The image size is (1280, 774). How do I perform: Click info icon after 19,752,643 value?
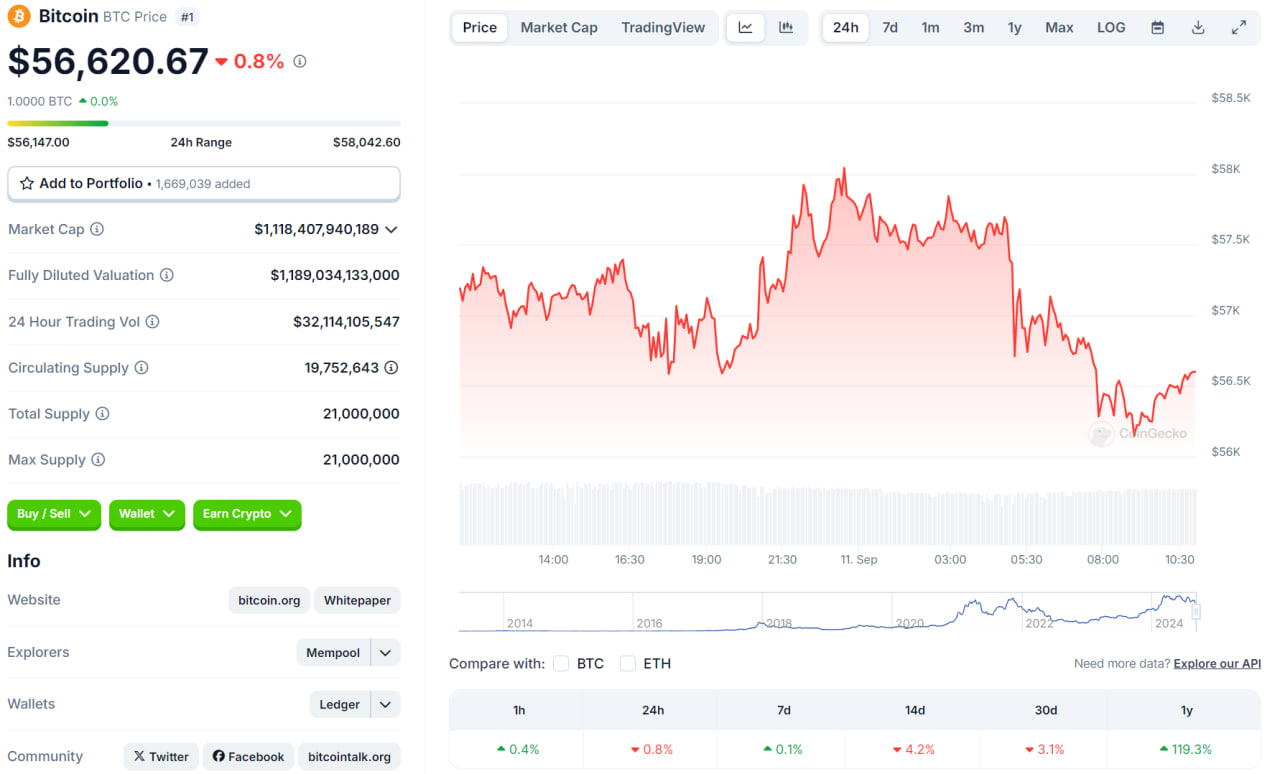coord(391,368)
